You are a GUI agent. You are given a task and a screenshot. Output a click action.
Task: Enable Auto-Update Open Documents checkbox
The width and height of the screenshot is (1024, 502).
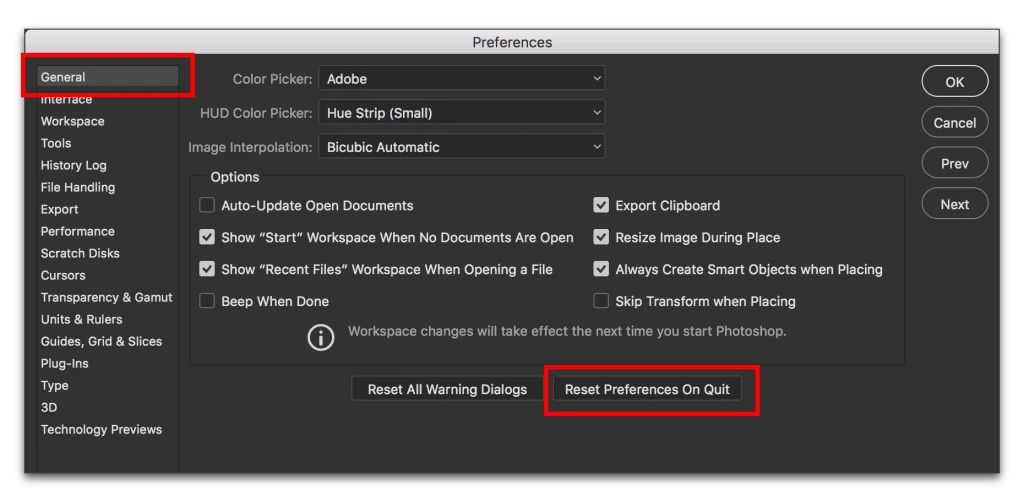[207, 206]
